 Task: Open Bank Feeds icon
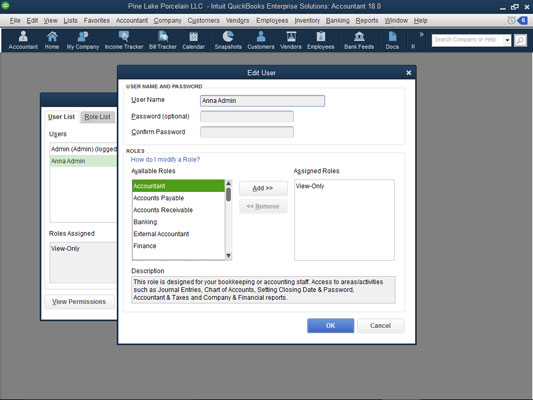(359, 40)
